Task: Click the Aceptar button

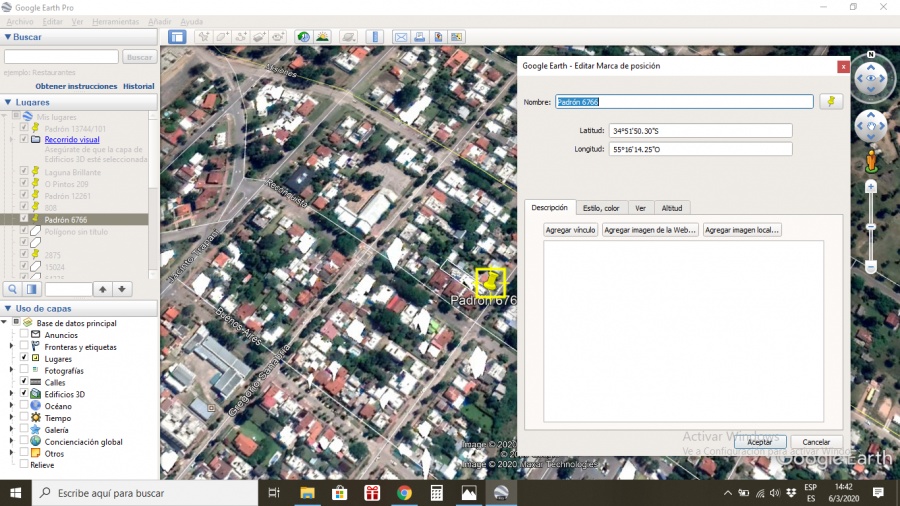Action: tap(759, 442)
